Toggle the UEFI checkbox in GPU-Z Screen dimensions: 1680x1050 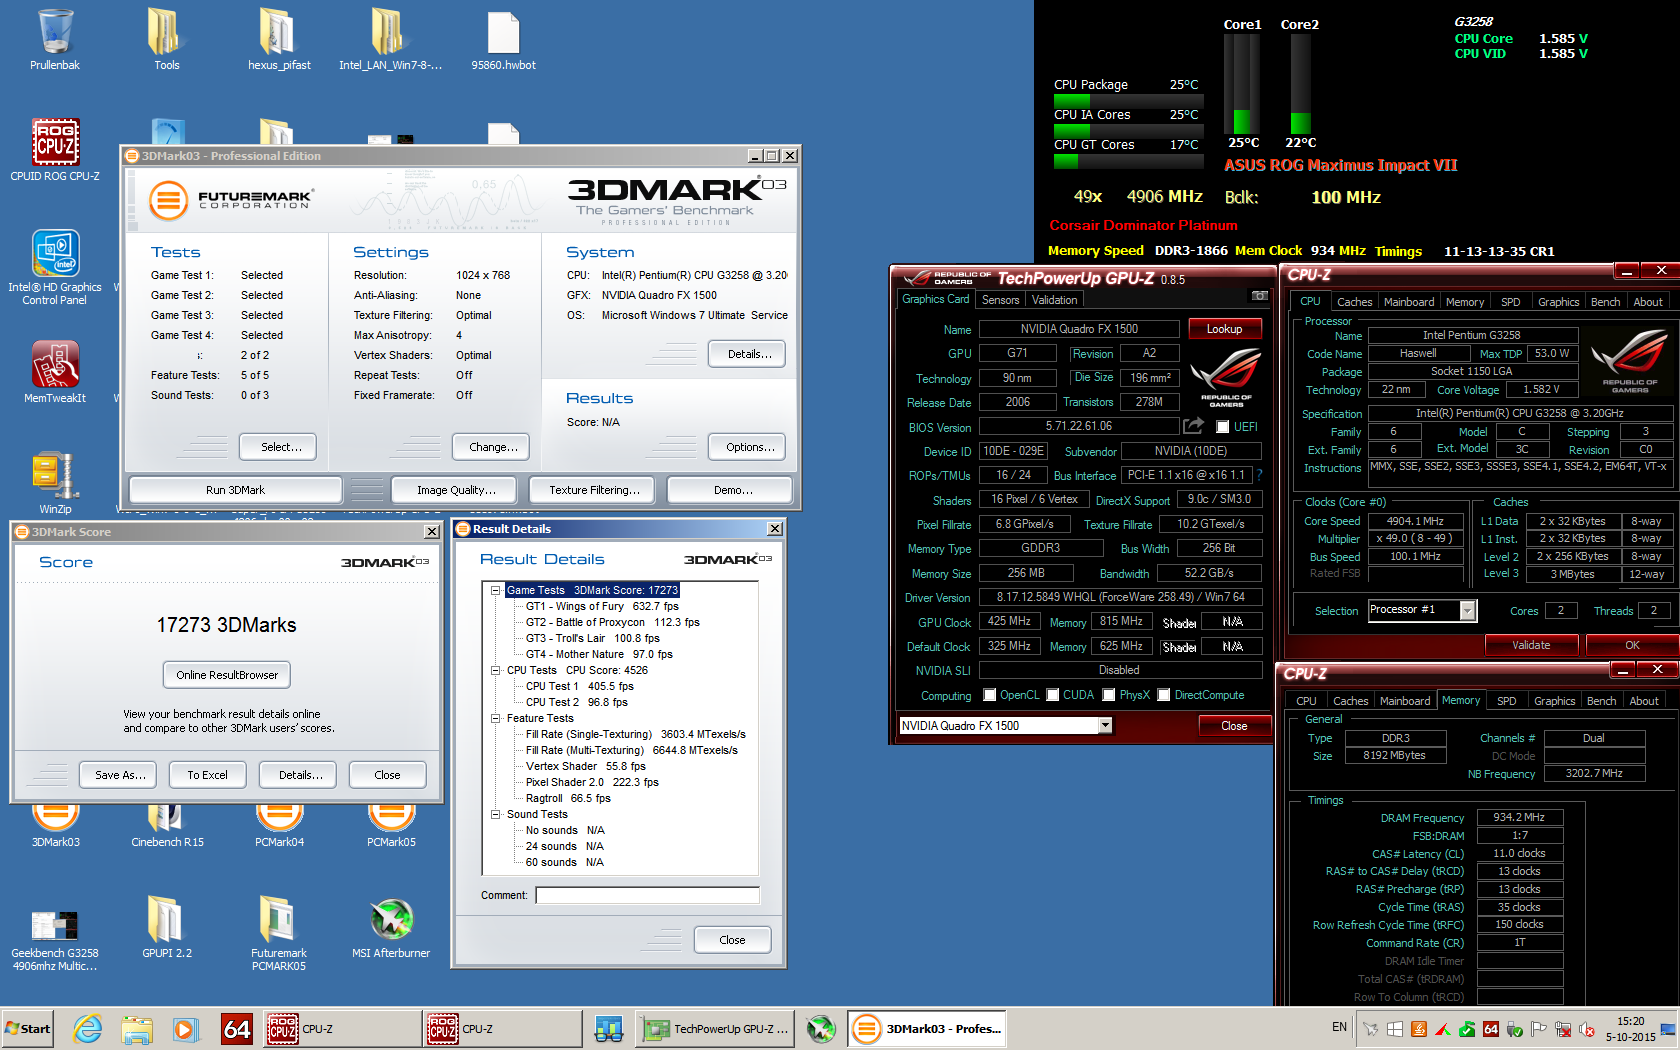[x=1222, y=427]
